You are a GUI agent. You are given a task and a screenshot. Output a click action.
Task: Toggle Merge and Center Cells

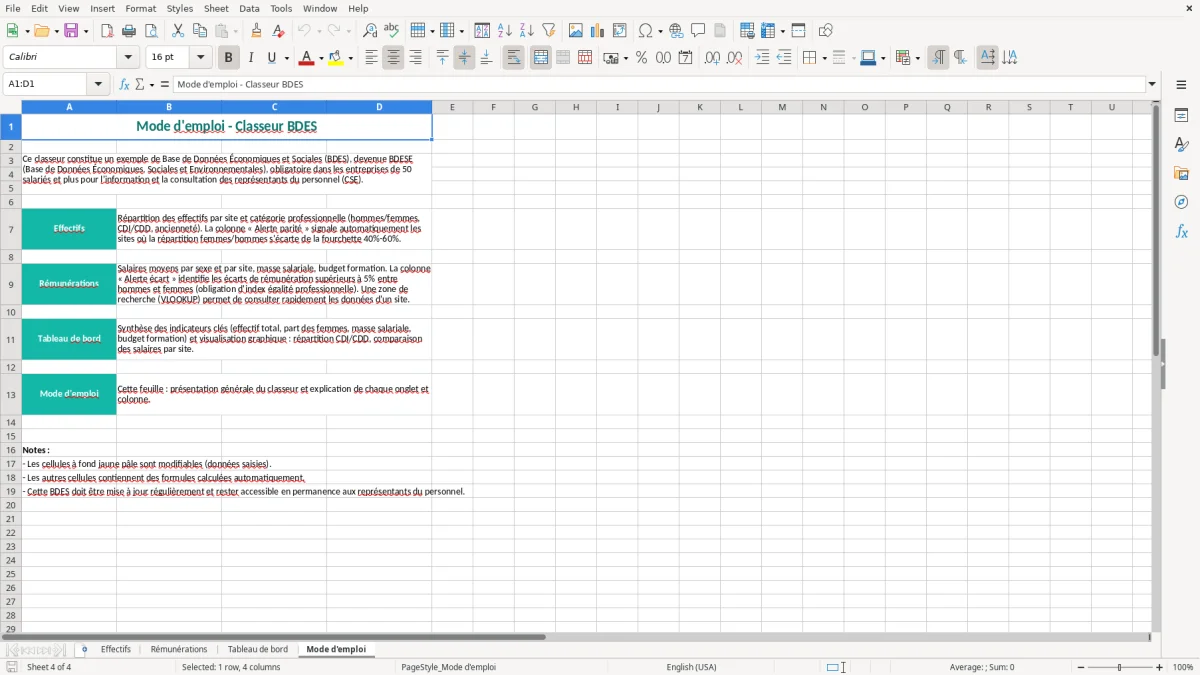[540, 58]
